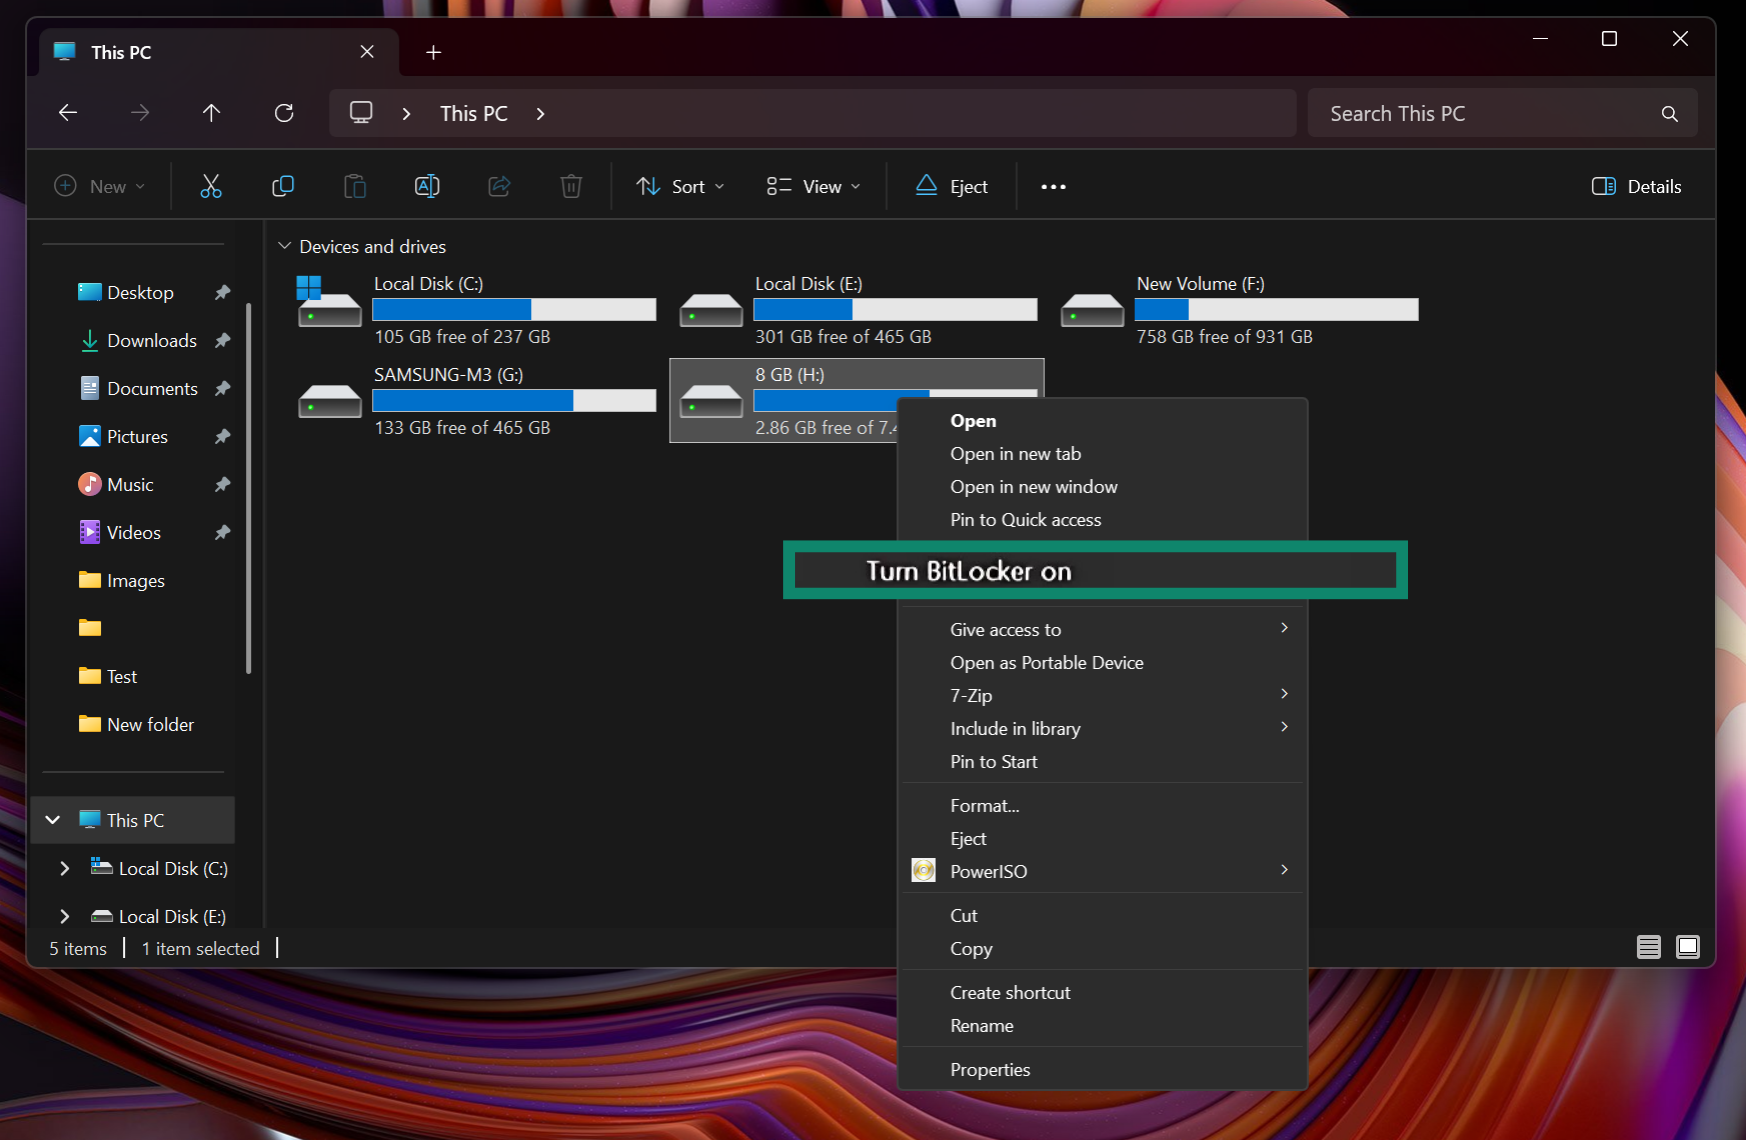Click the Share icon in the toolbar

pyautogui.click(x=498, y=186)
